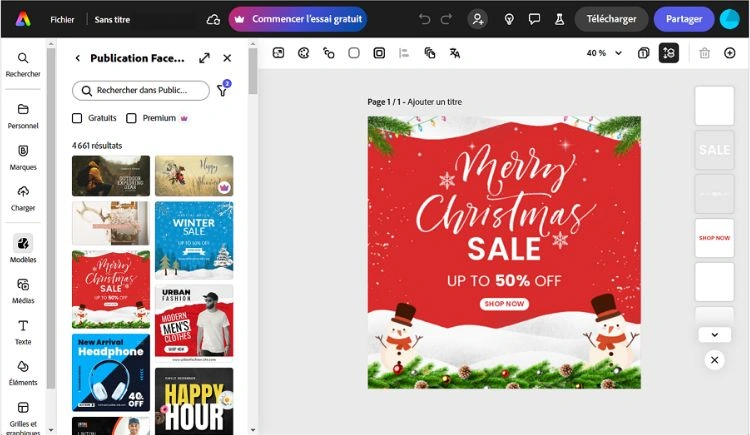The height and width of the screenshot is (435, 750).
Task: Open the color theme palette icon
Action: pyautogui.click(x=303, y=53)
